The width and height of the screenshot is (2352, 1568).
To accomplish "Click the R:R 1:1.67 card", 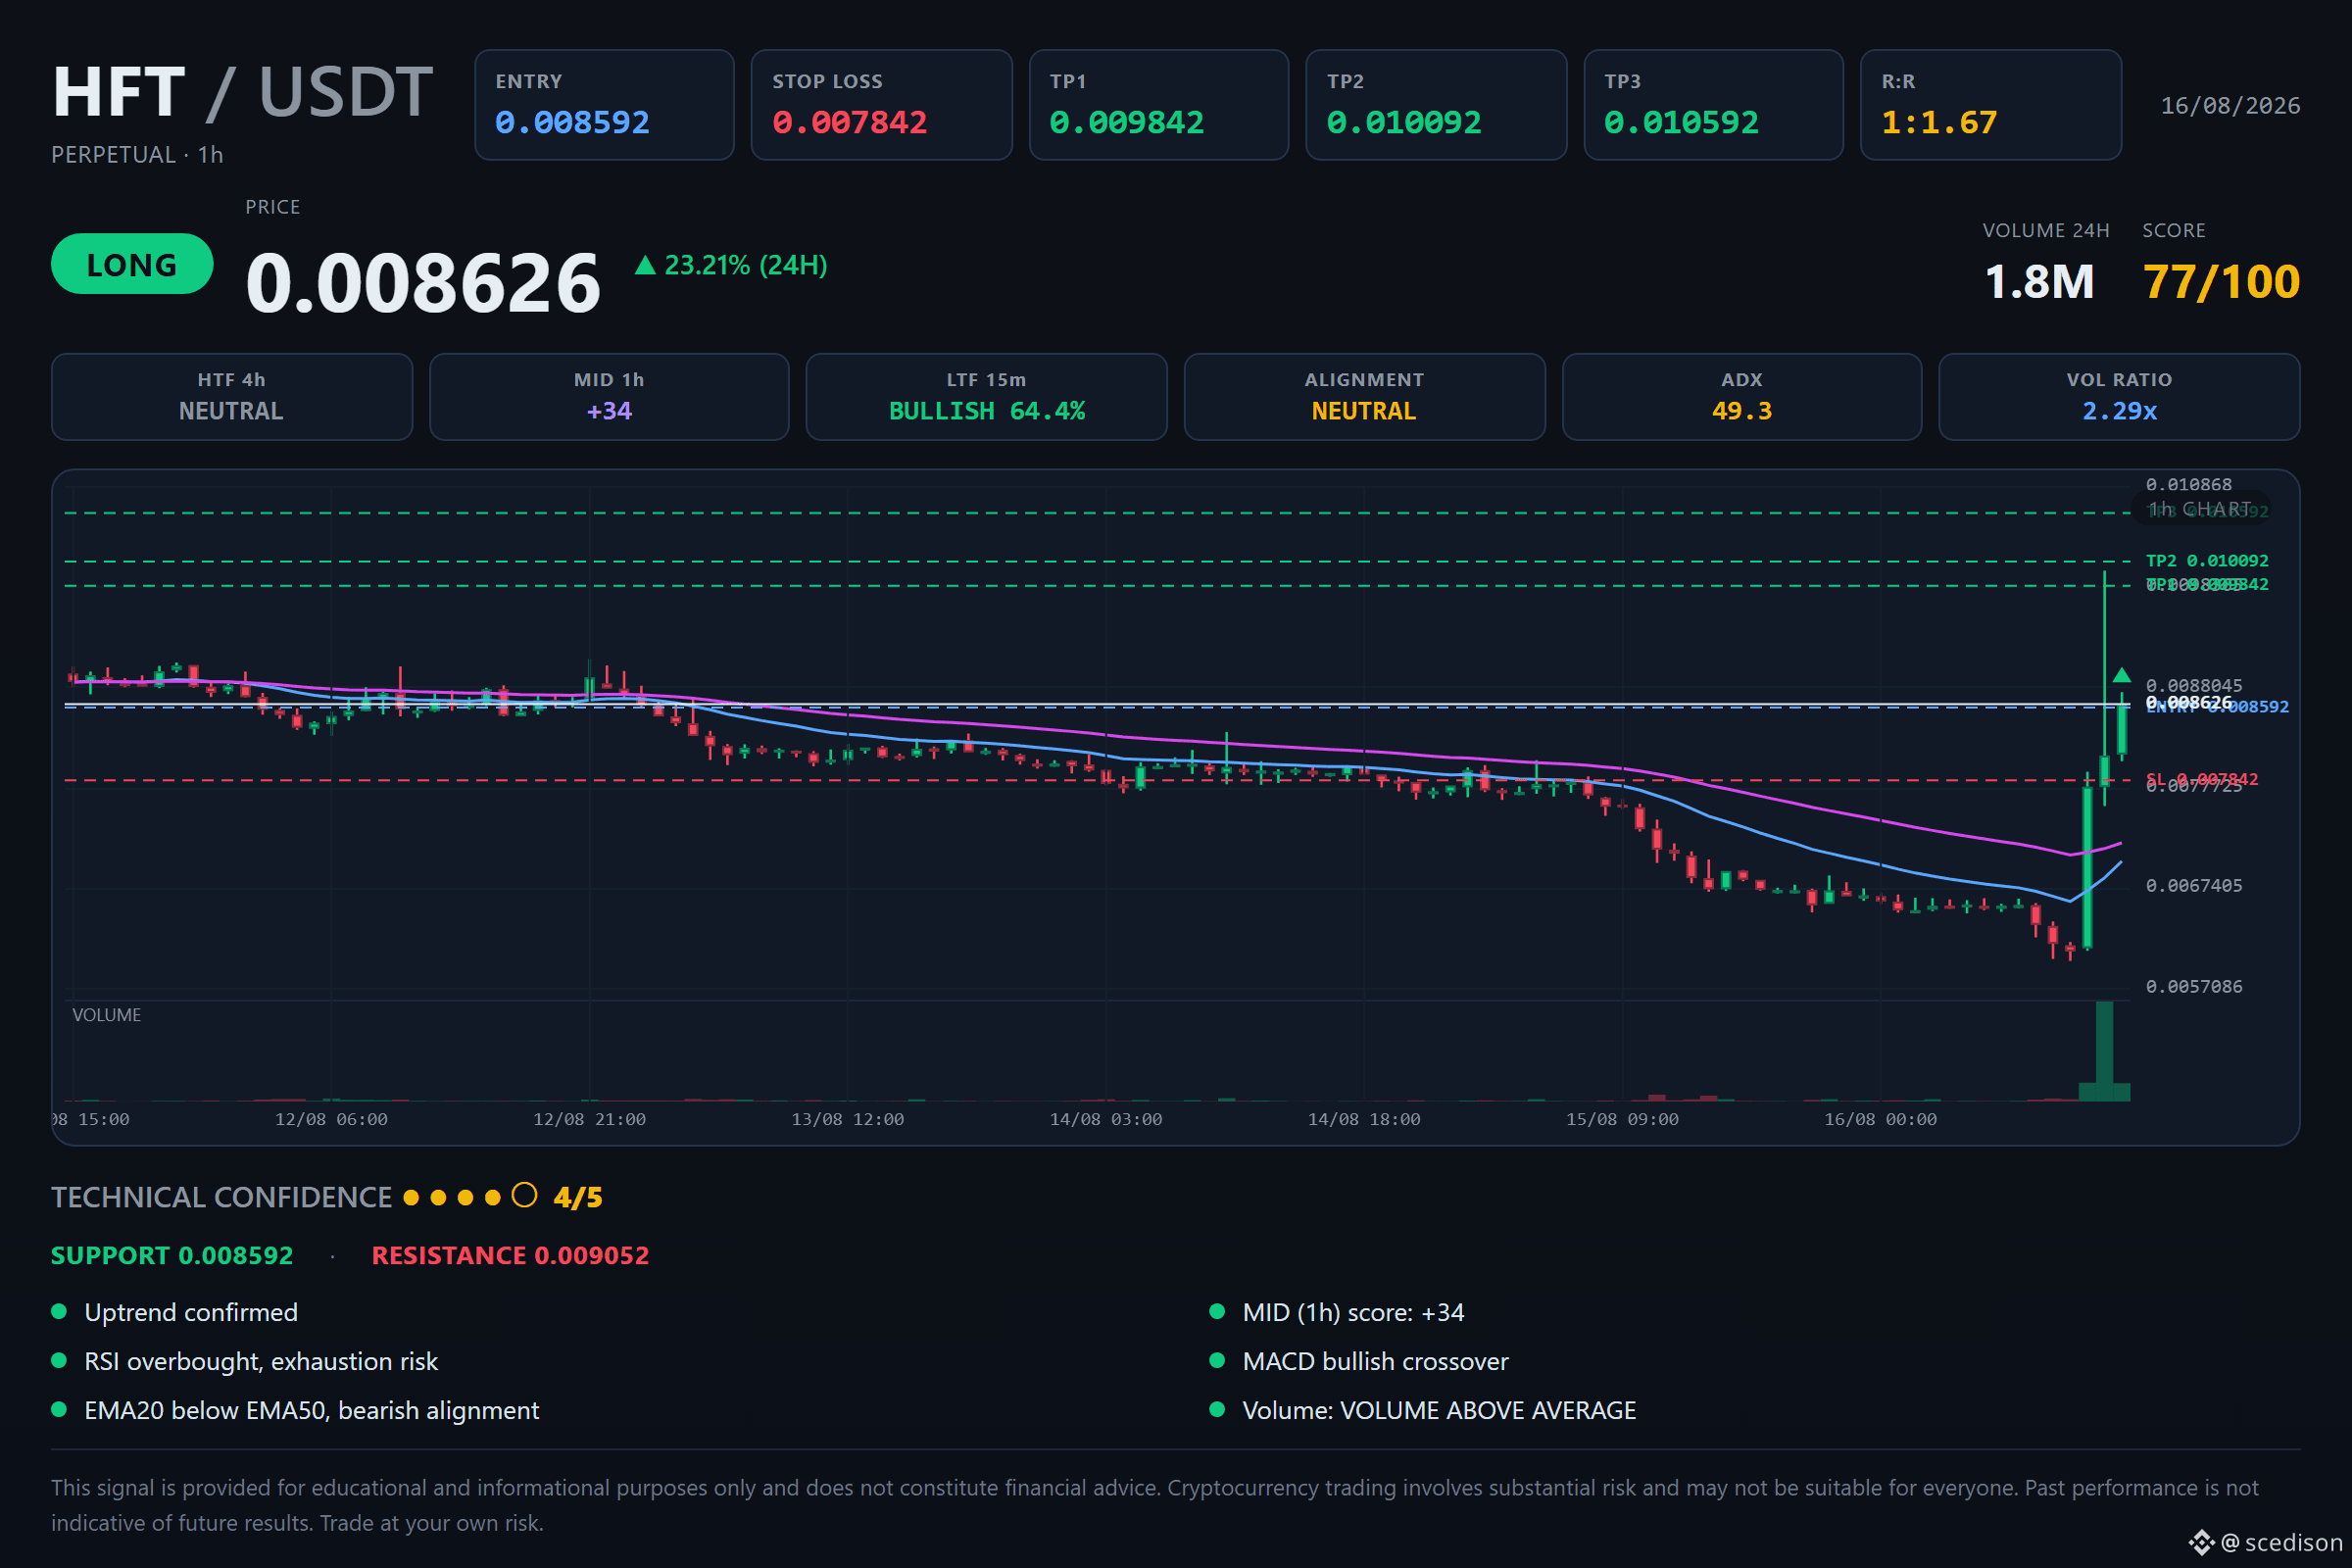I will click(1990, 105).
